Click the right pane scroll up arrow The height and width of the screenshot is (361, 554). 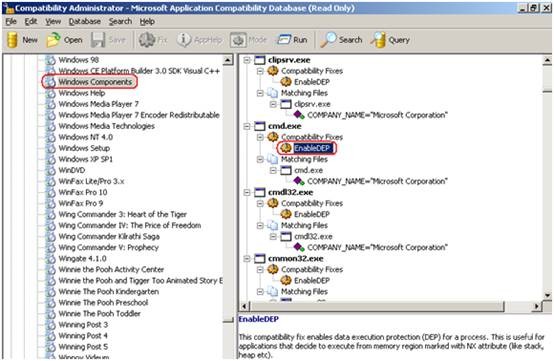[x=547, y=60]
